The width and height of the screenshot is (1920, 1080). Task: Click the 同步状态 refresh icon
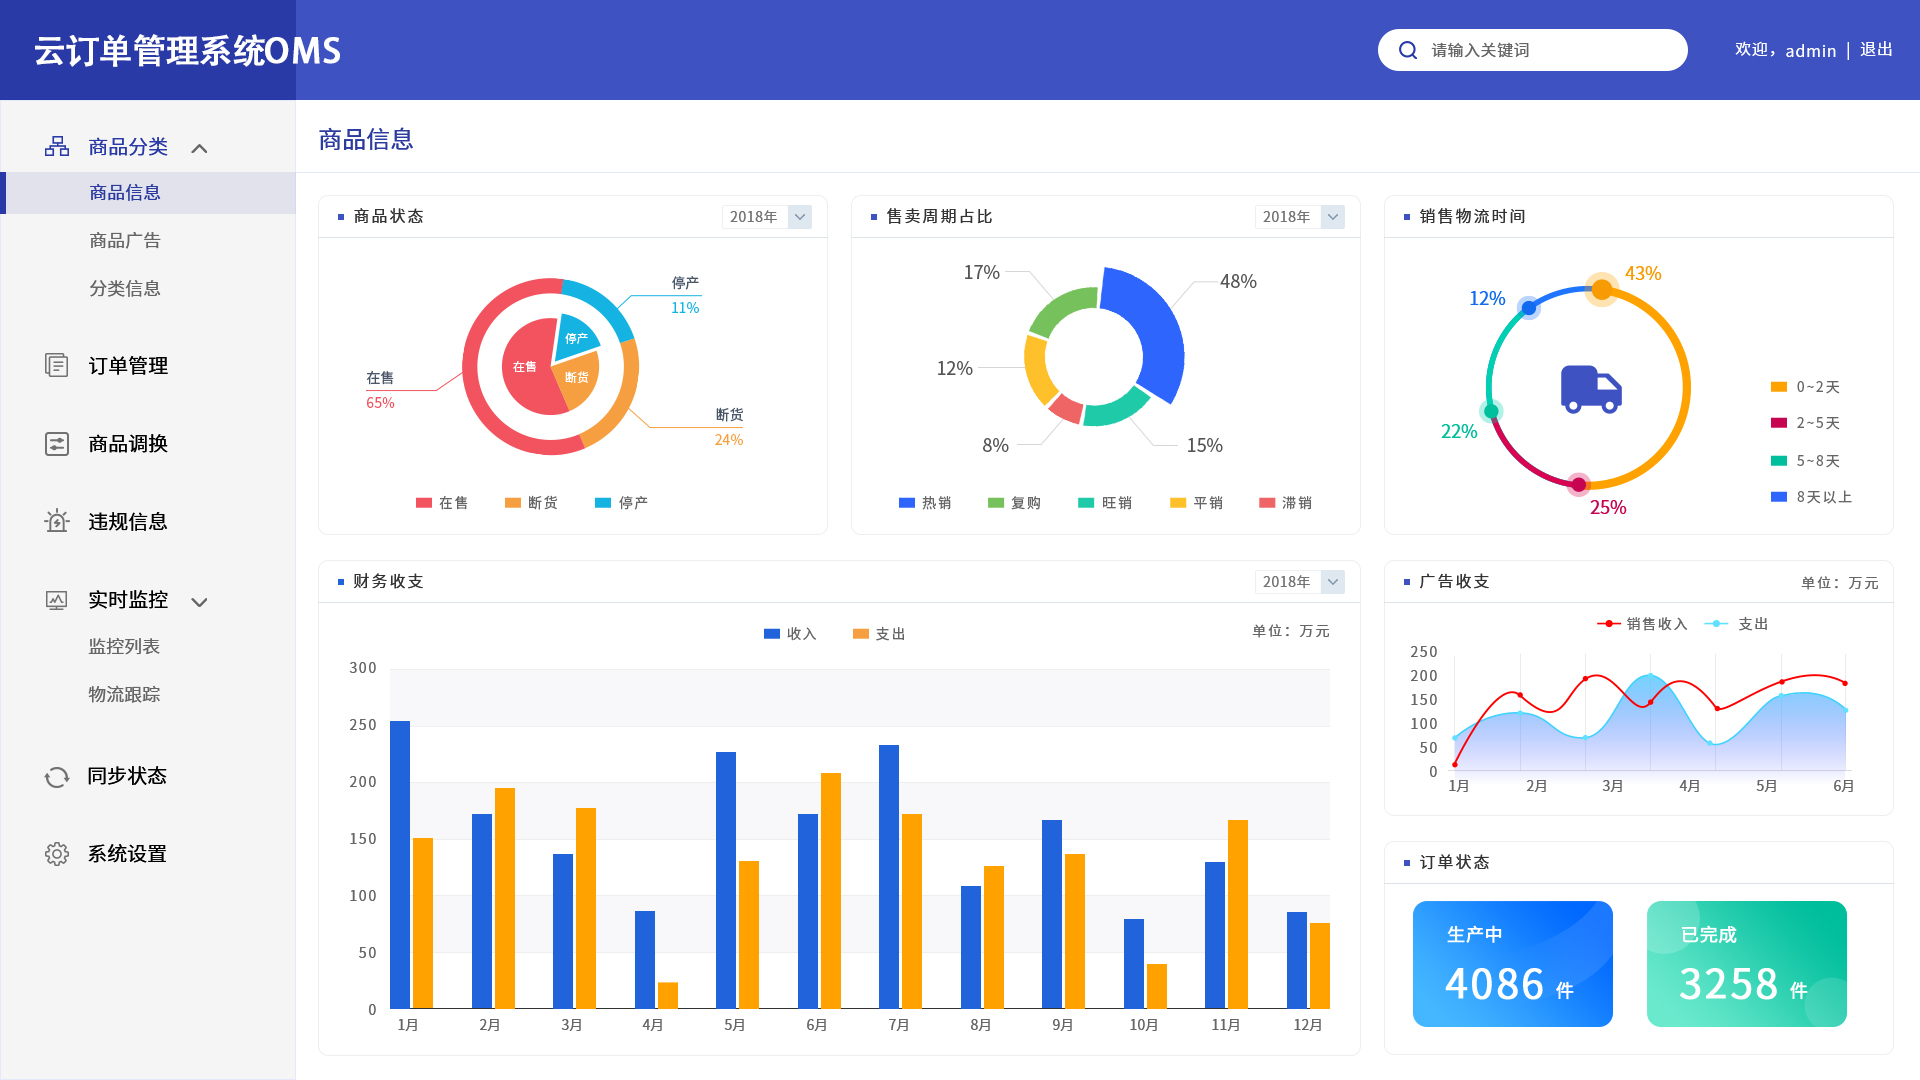[x=57, y=777]
